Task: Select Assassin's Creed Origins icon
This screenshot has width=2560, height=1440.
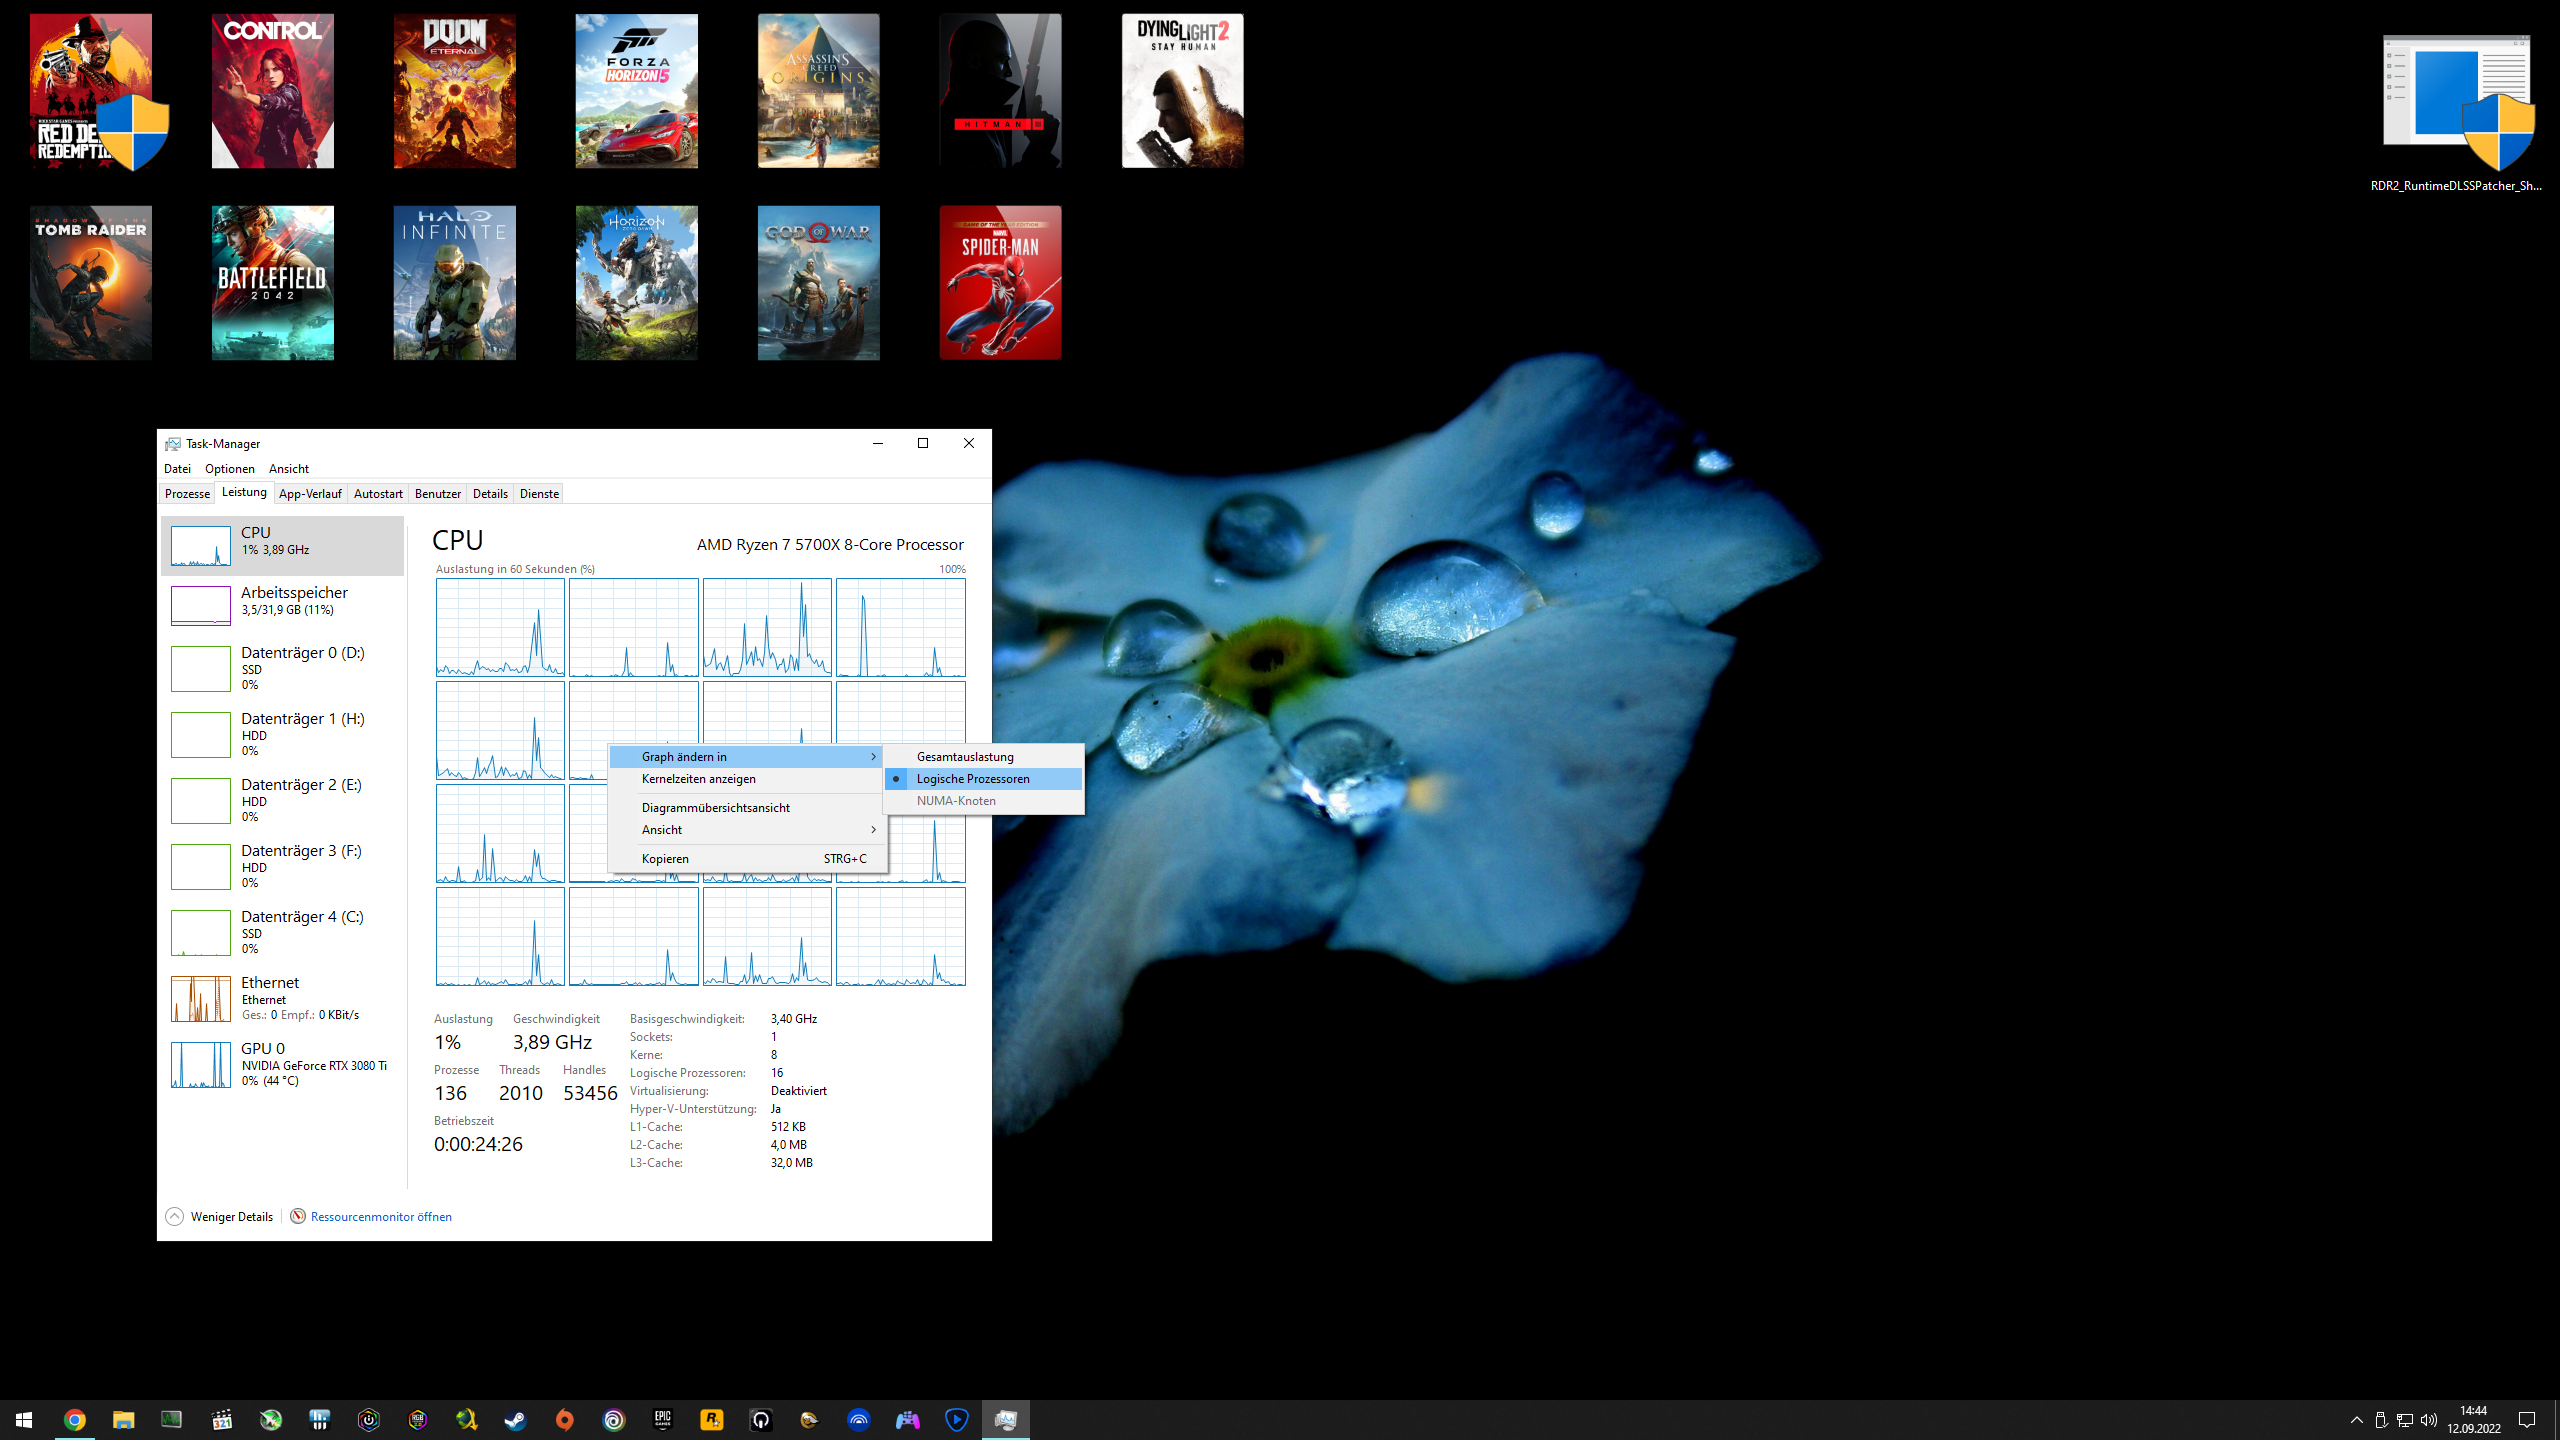Action: click(x=819, y=91)
